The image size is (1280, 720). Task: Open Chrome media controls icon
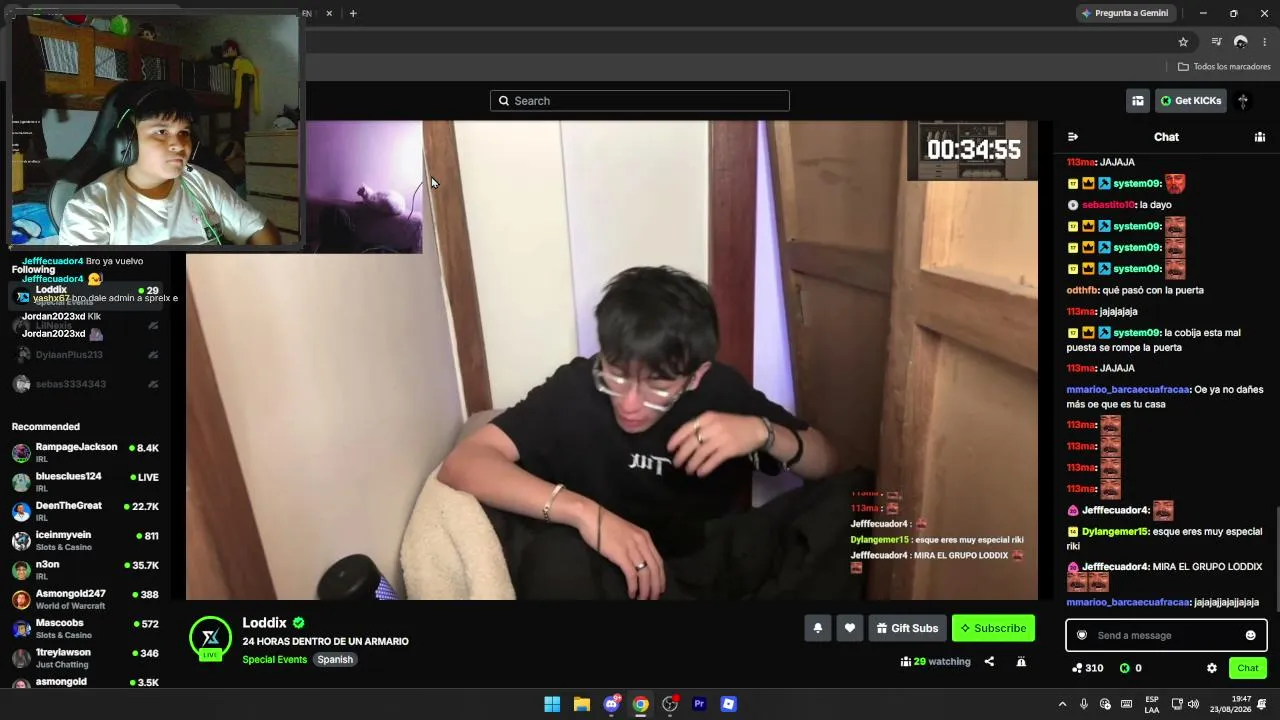pos(1216,42)
